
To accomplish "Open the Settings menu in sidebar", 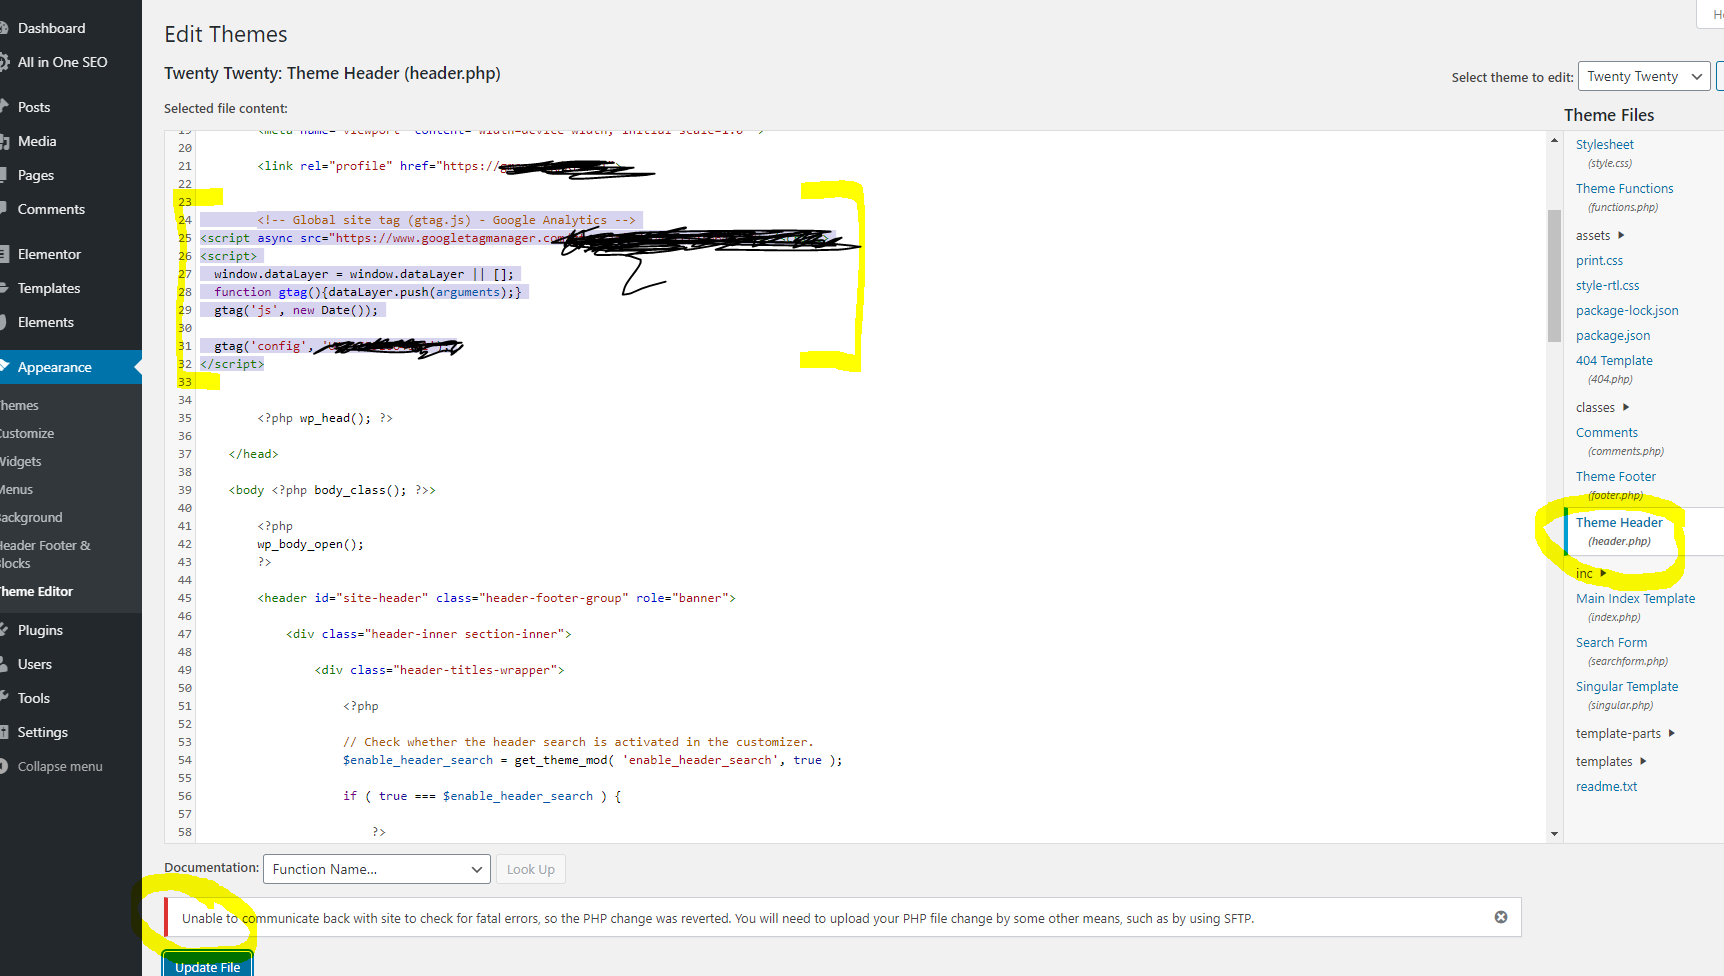I will pos(42,732).
